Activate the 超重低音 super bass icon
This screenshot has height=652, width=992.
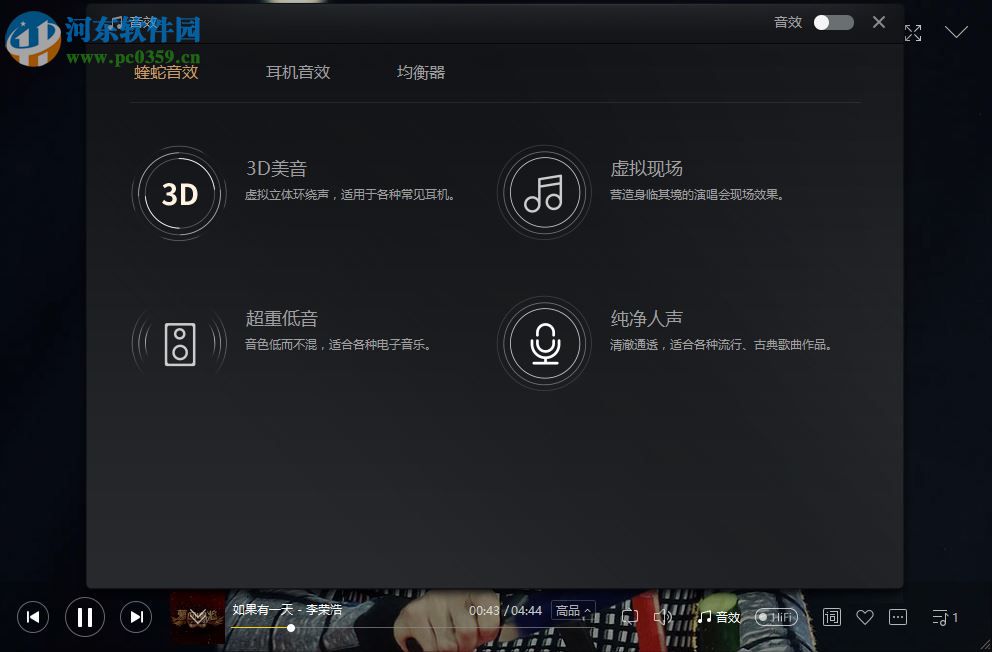tap(178, 342)
